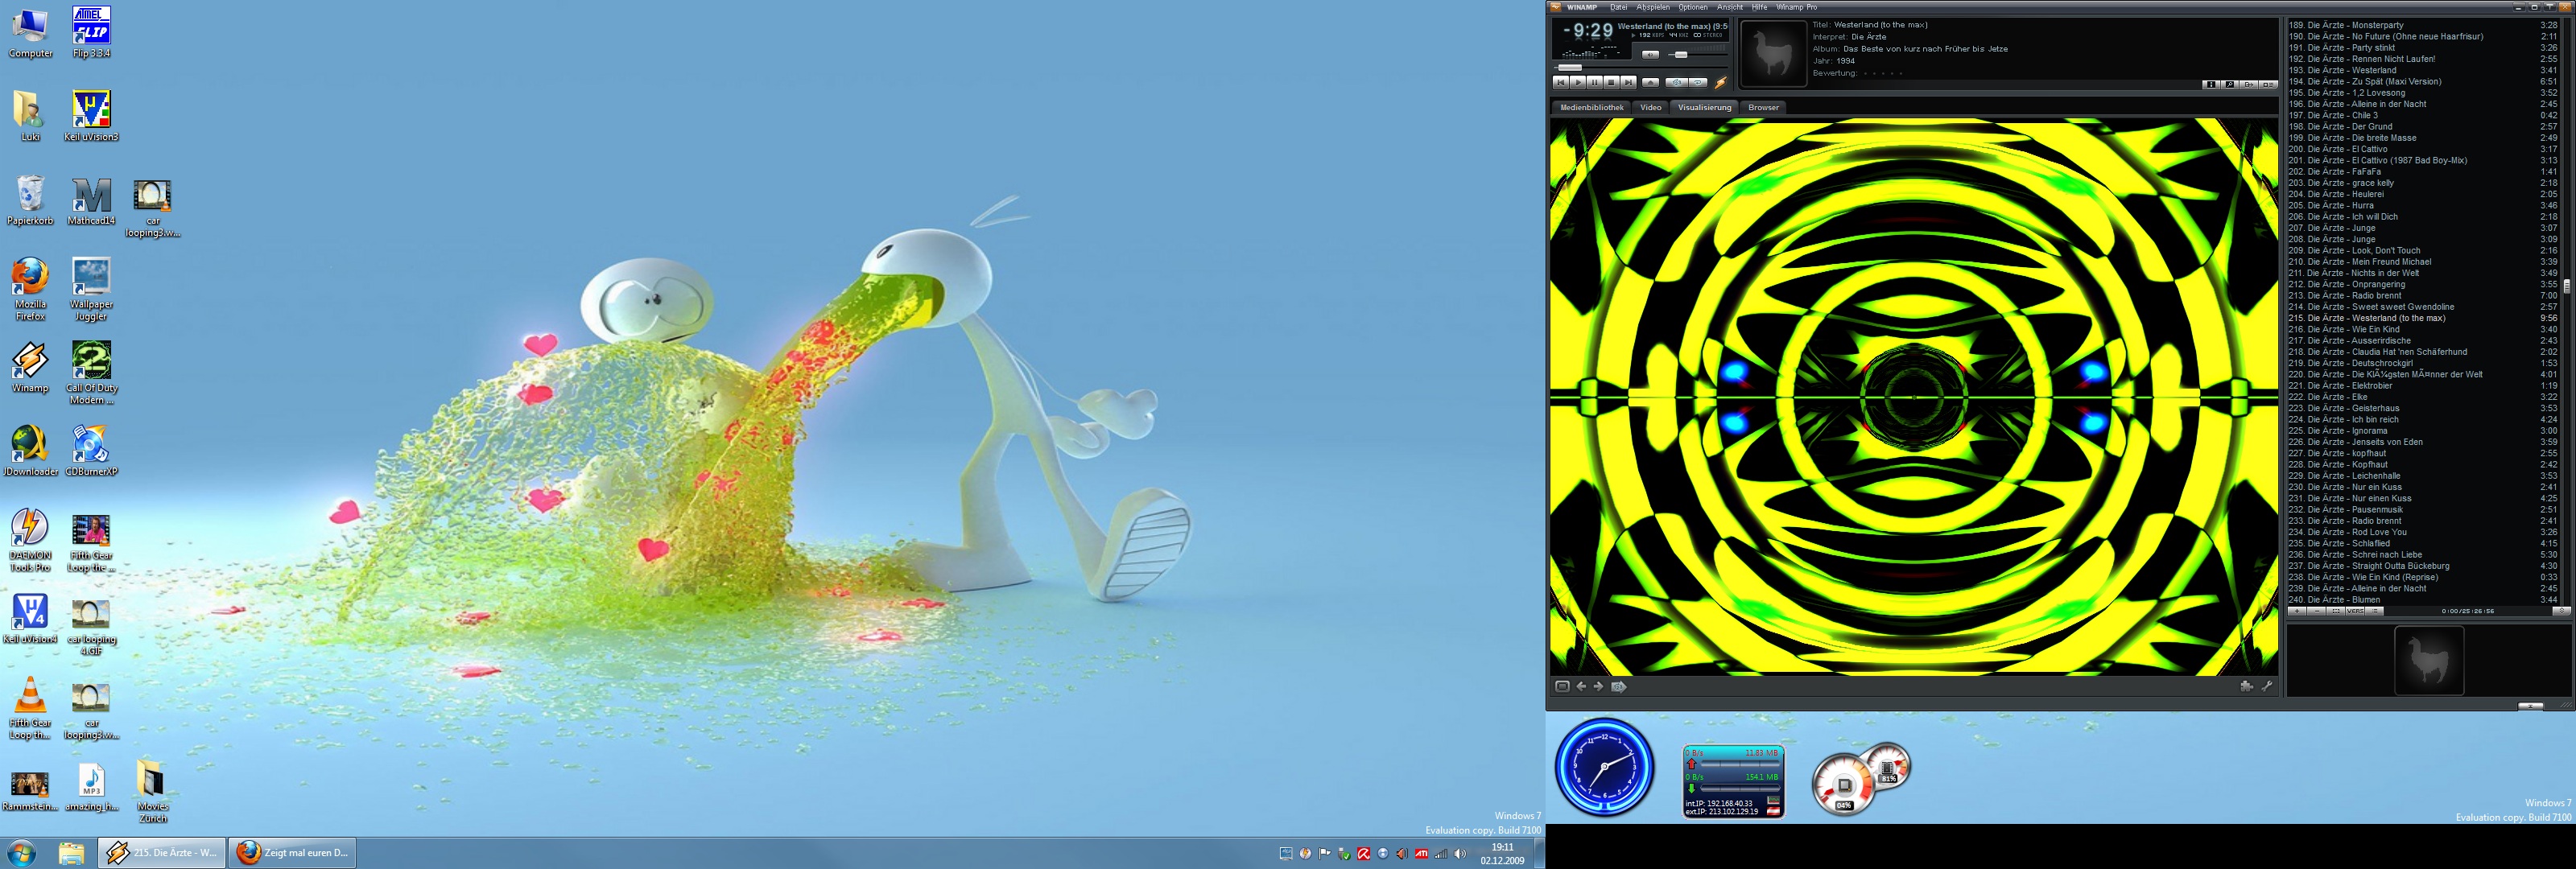The image size is (2576, 869).
Task: Click the random preset 123 arrow icon
Action: tap(1619, 686)
